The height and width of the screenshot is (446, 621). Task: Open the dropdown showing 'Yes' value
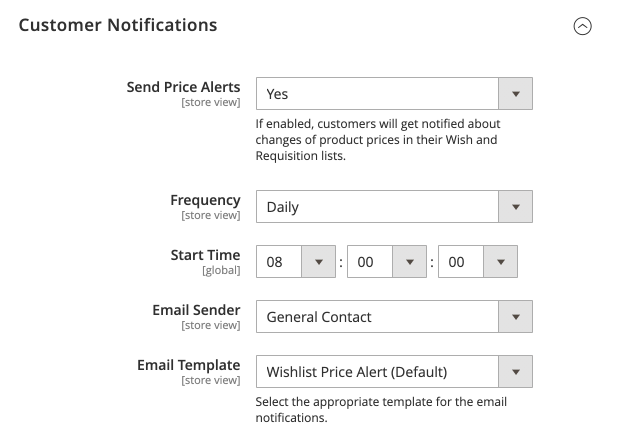pyautogui.click(x=378, y=94)
